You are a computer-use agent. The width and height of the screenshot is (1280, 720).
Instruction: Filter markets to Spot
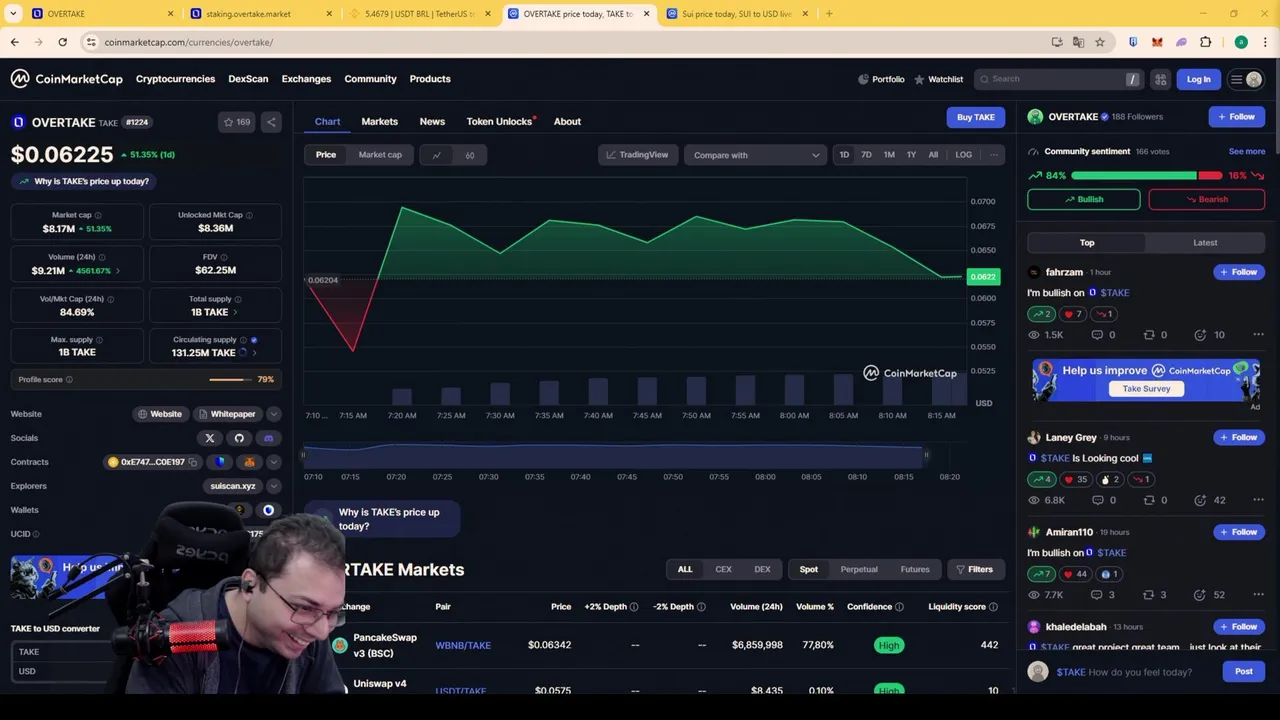[808, 570]
